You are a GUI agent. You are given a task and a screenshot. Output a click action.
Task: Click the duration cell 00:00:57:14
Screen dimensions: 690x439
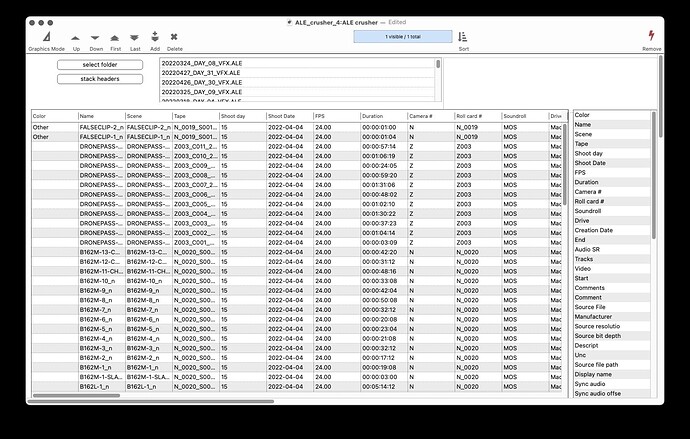point(385,146)
